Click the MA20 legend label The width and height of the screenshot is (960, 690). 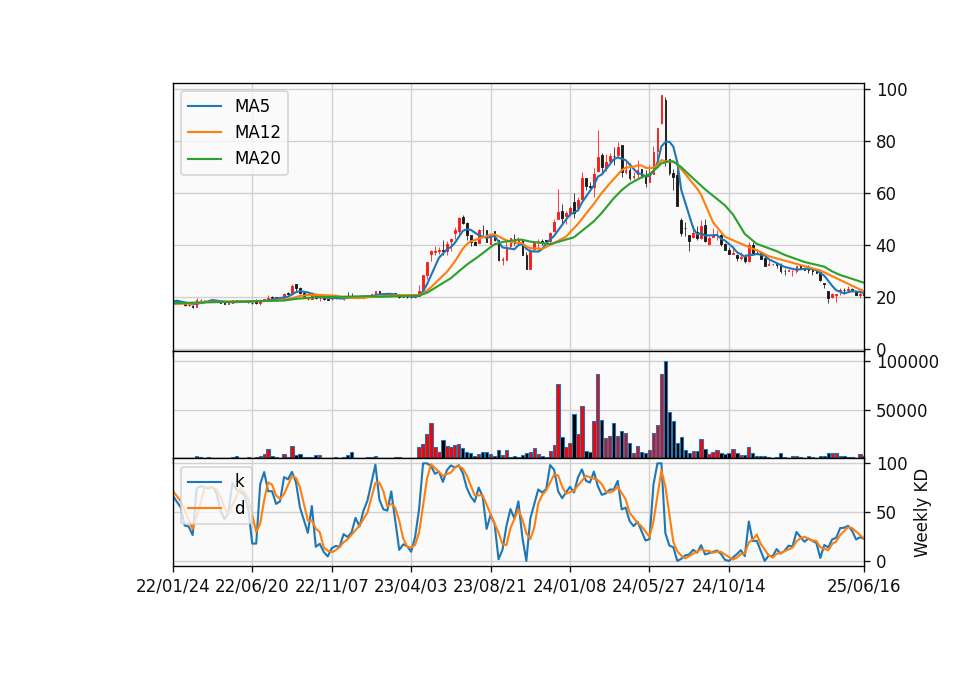[x=257, y=158]
